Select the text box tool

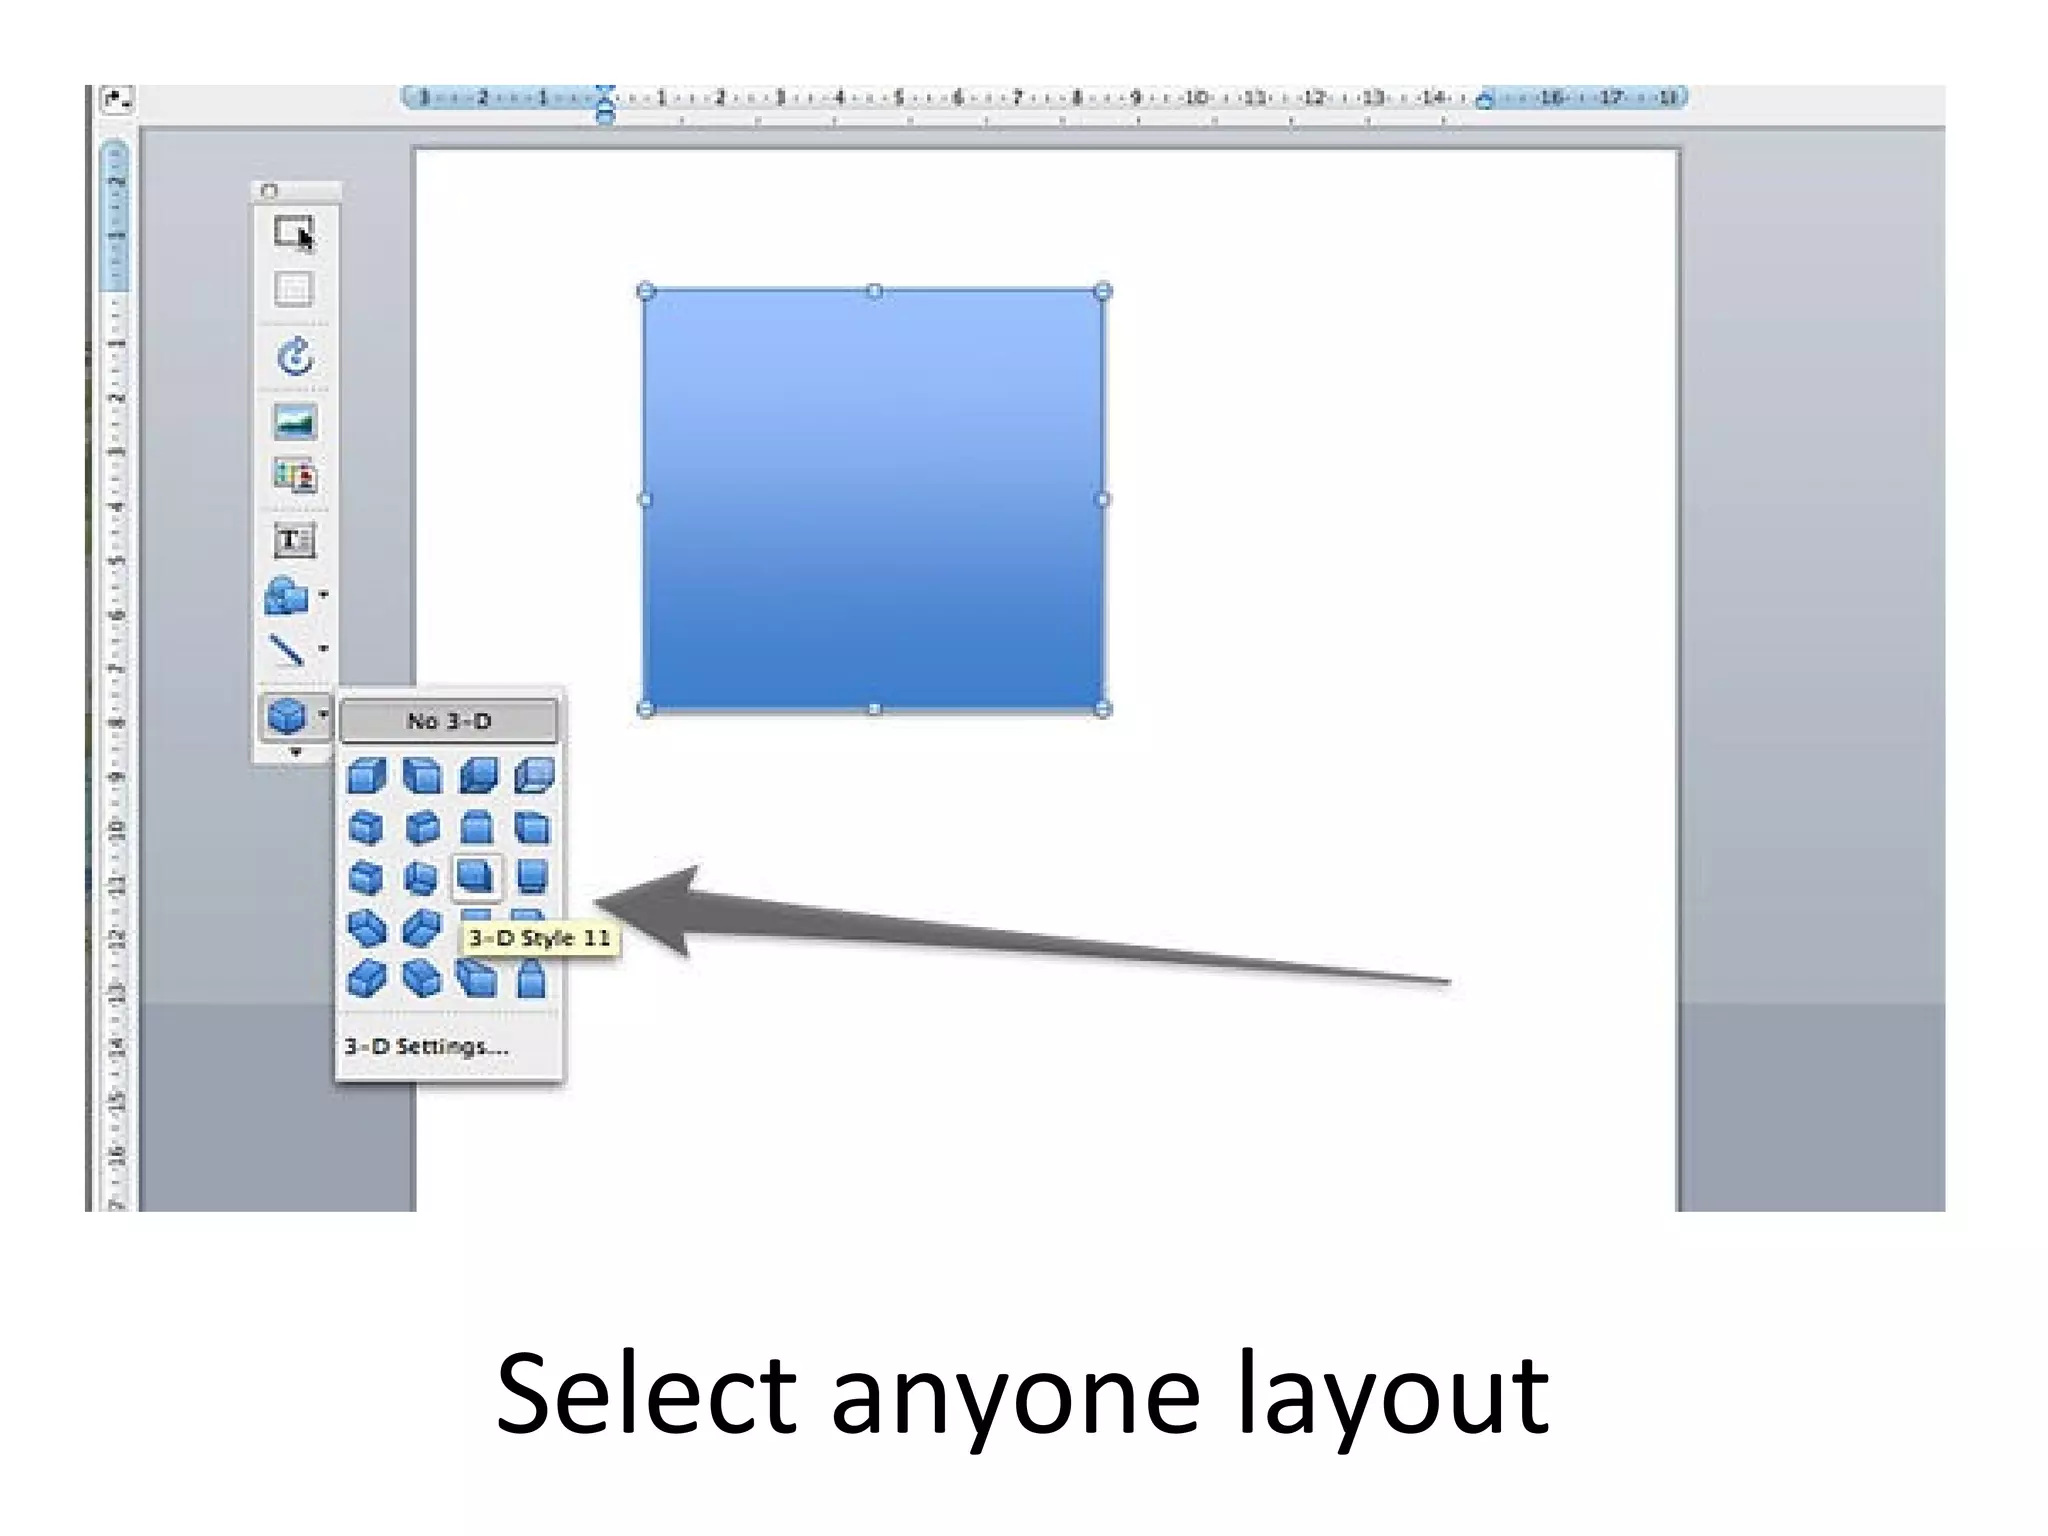[x=294, y=541]
